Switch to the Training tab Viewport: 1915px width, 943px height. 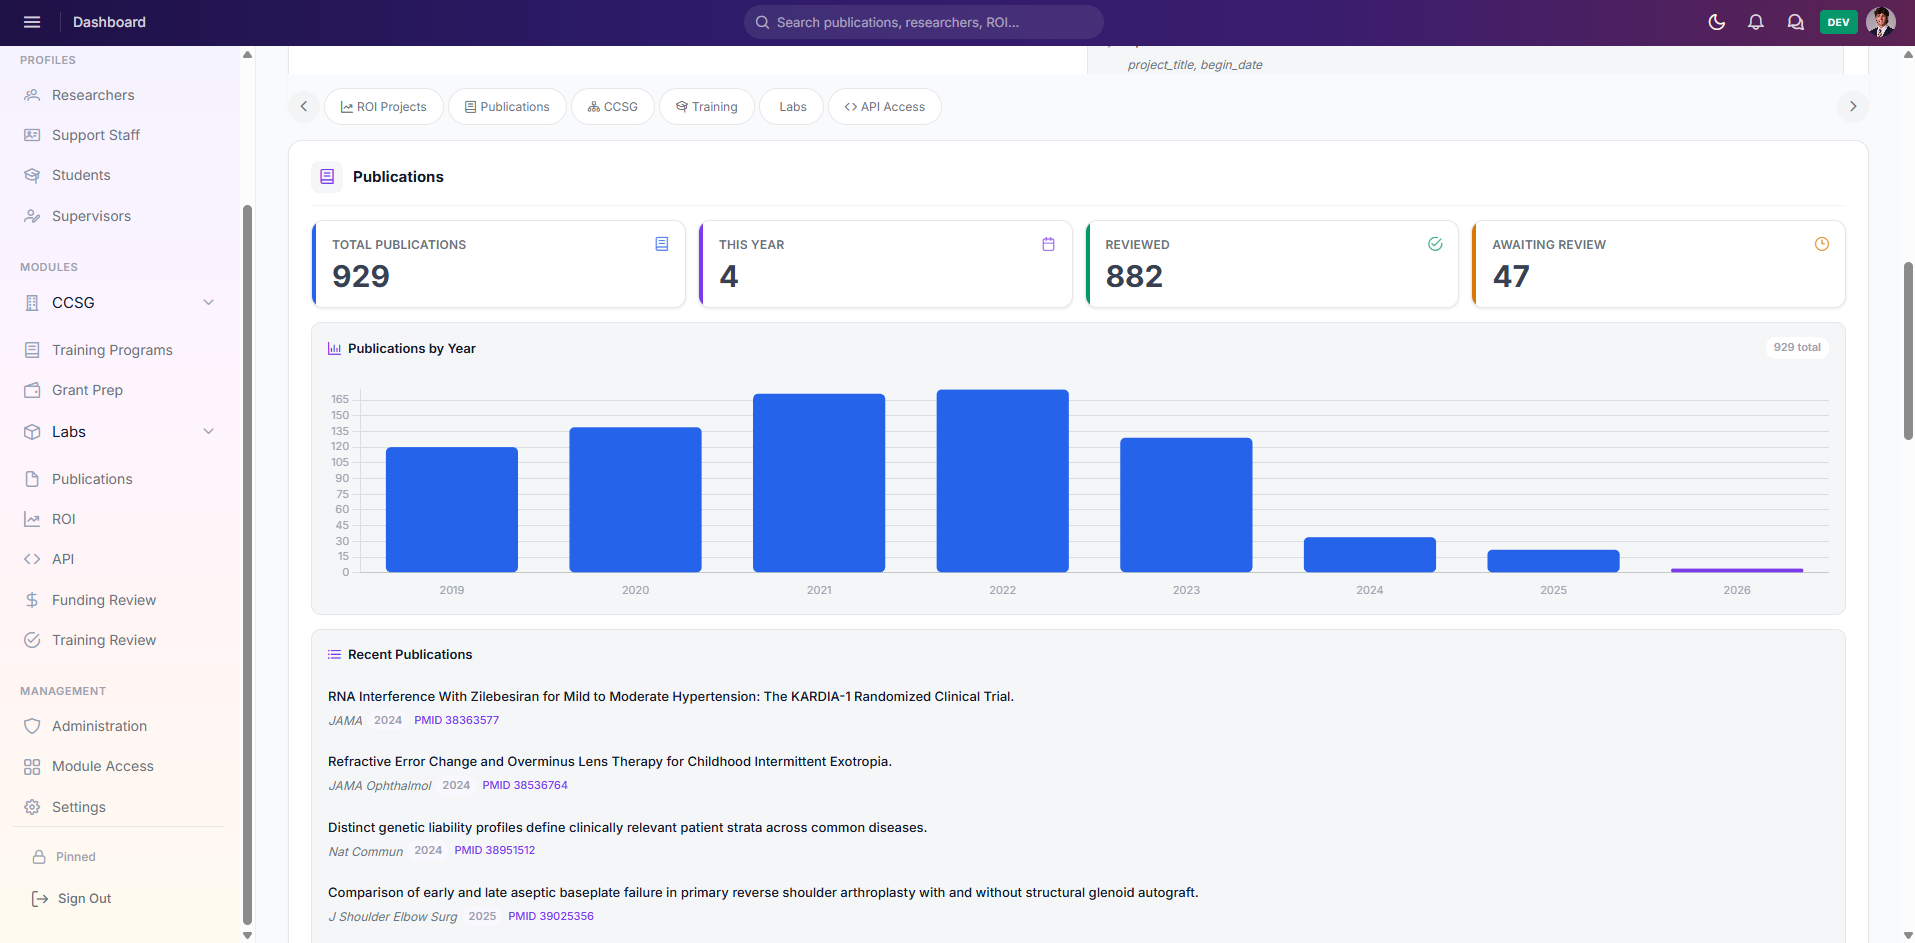pos(707,107)
